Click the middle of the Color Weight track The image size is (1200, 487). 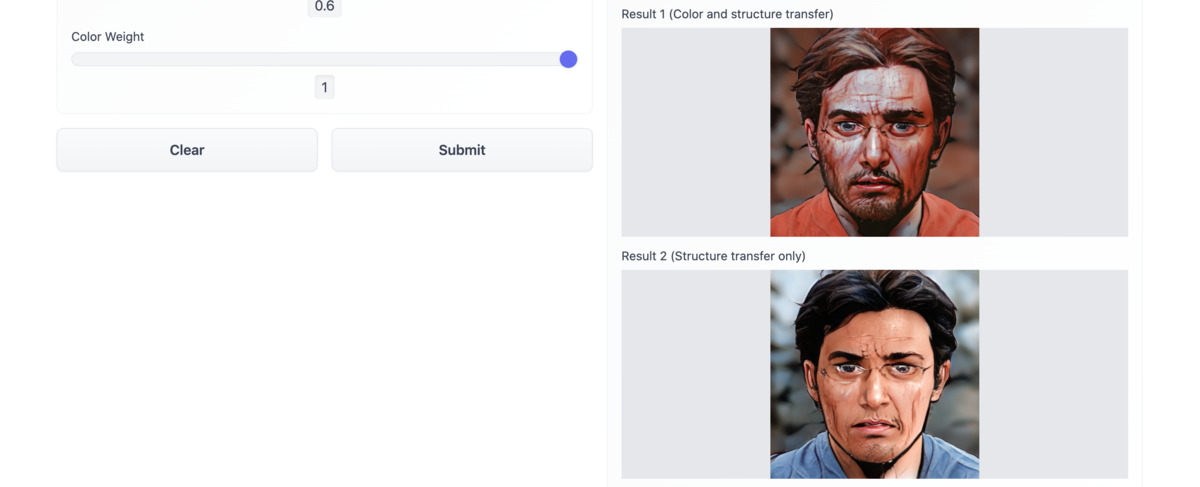(x=324, y=59)
